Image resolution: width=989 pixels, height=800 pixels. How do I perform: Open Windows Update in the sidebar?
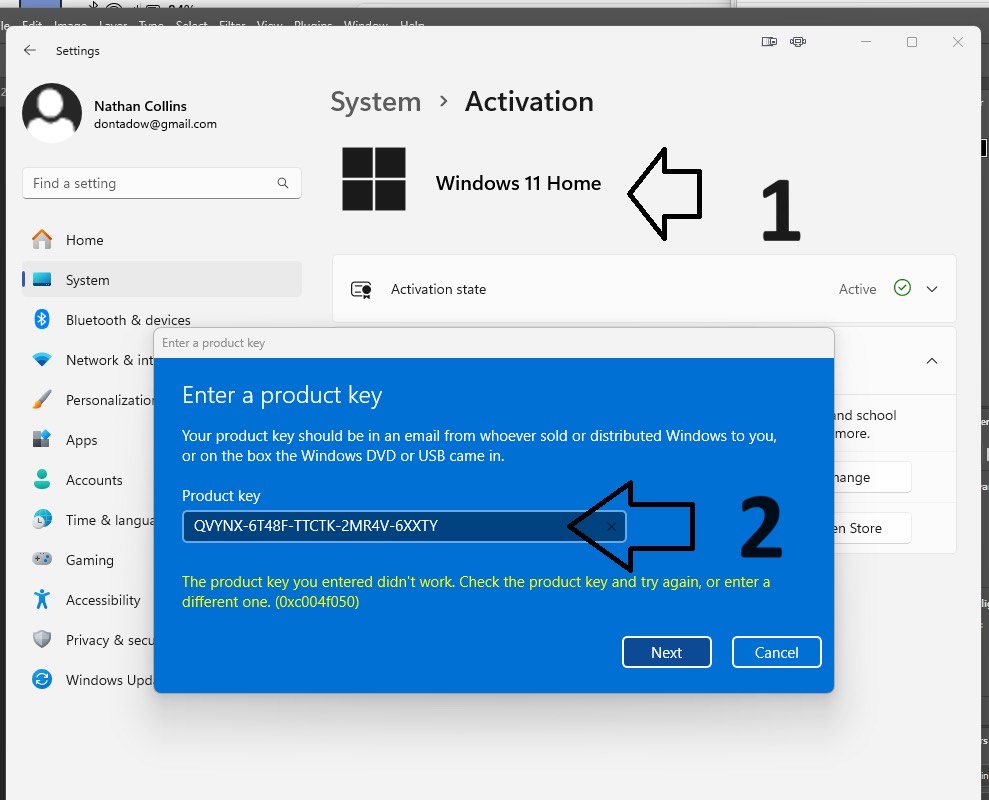pos(88,680)
